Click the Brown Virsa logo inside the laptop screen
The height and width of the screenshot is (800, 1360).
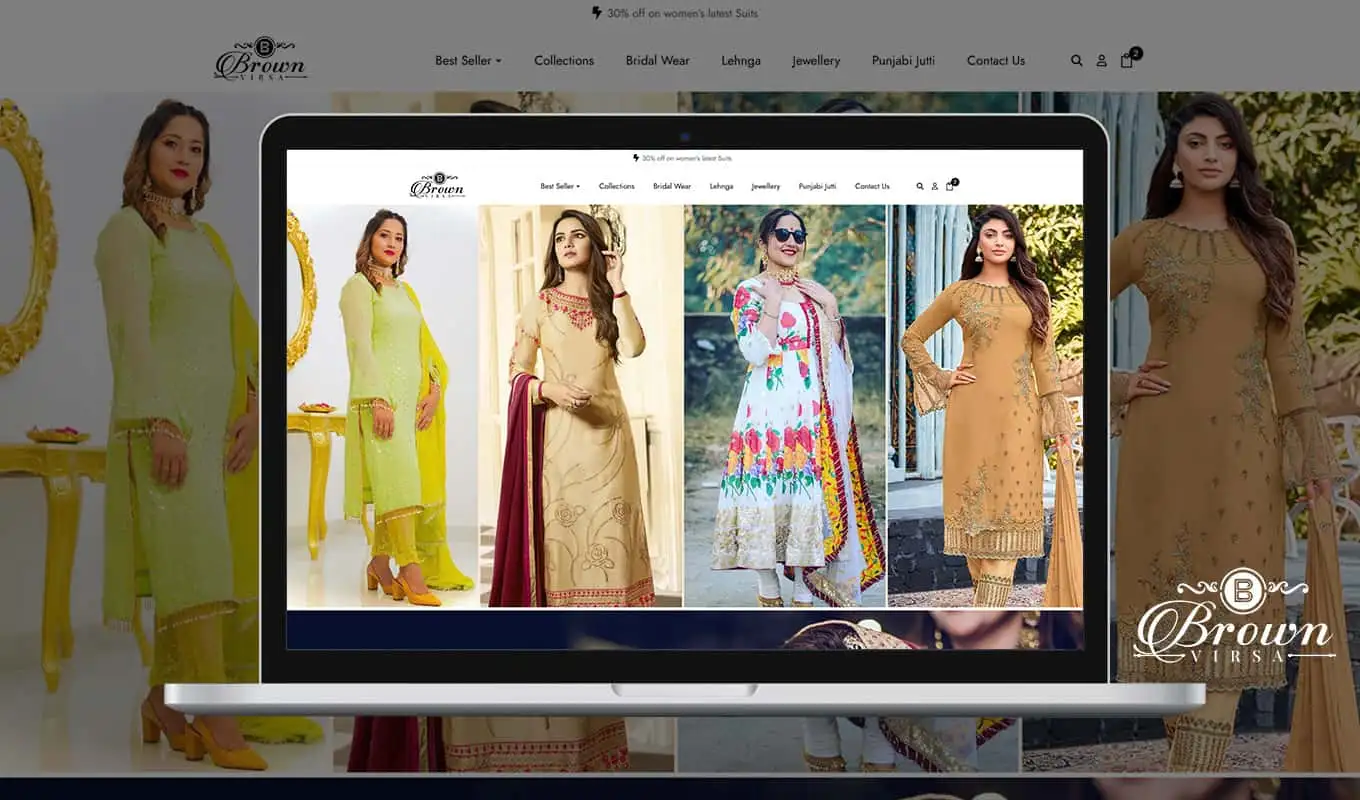438,185
